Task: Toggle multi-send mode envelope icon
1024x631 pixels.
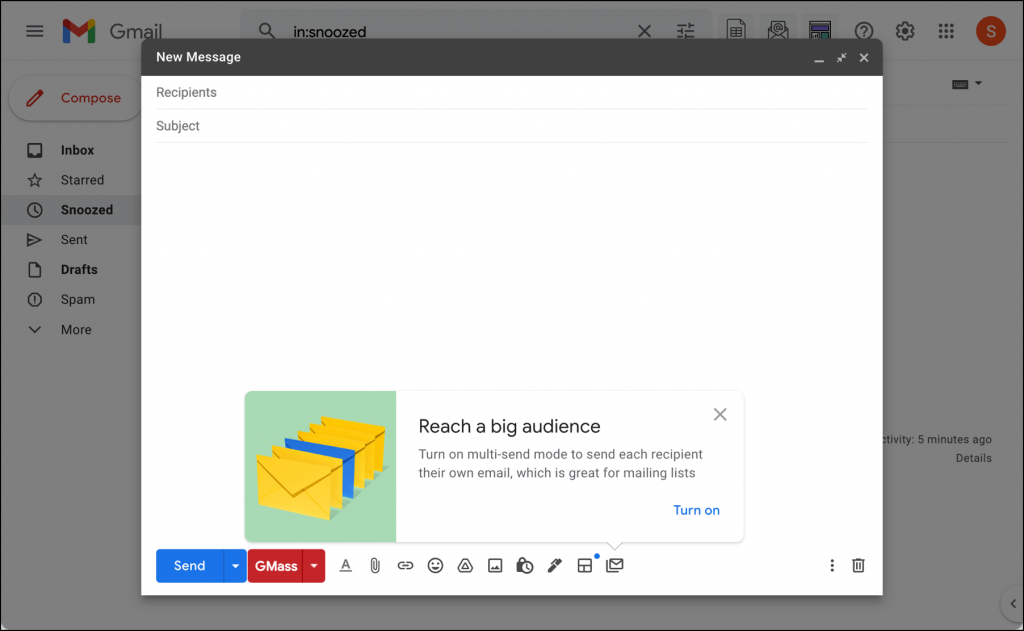Action: (615, 565)
